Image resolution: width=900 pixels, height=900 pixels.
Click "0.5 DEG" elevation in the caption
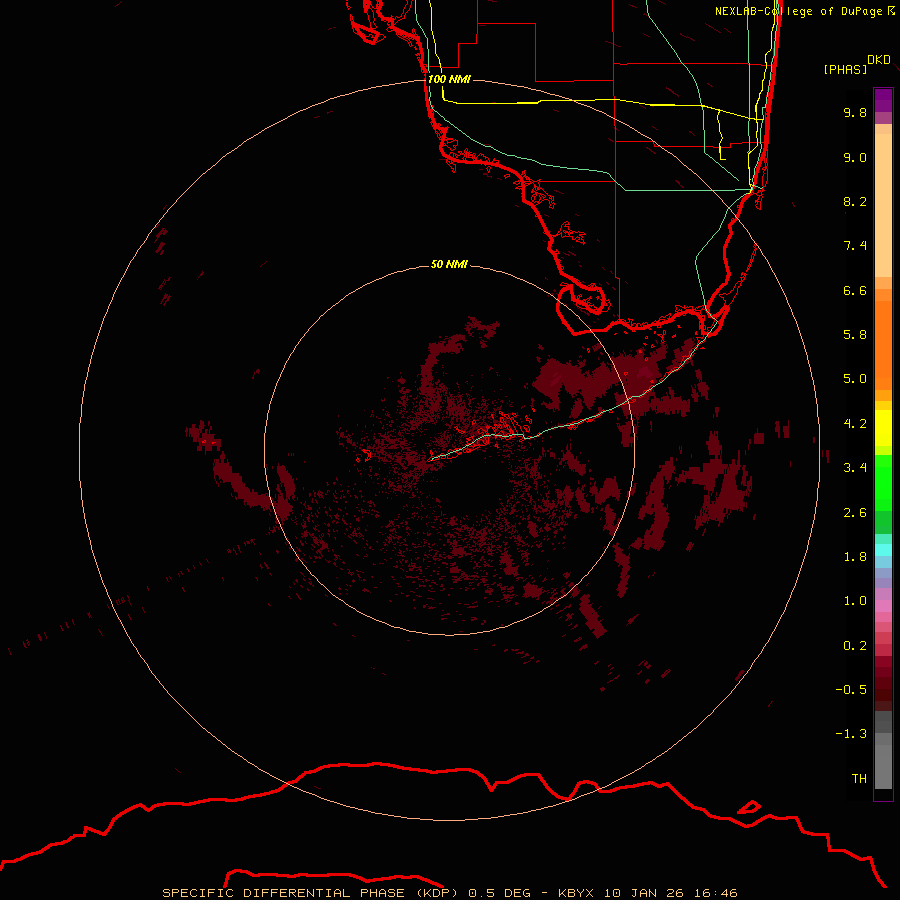pyautogui.click(x=499, y=893)
